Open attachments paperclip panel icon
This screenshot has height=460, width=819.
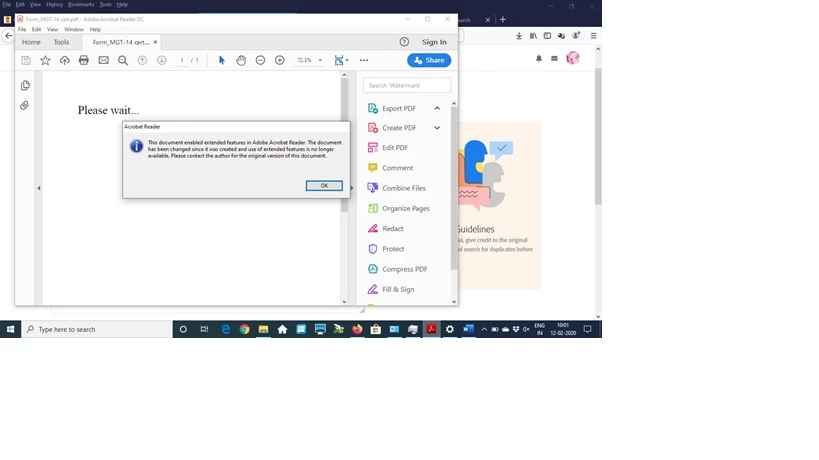[x=25, y=105]
